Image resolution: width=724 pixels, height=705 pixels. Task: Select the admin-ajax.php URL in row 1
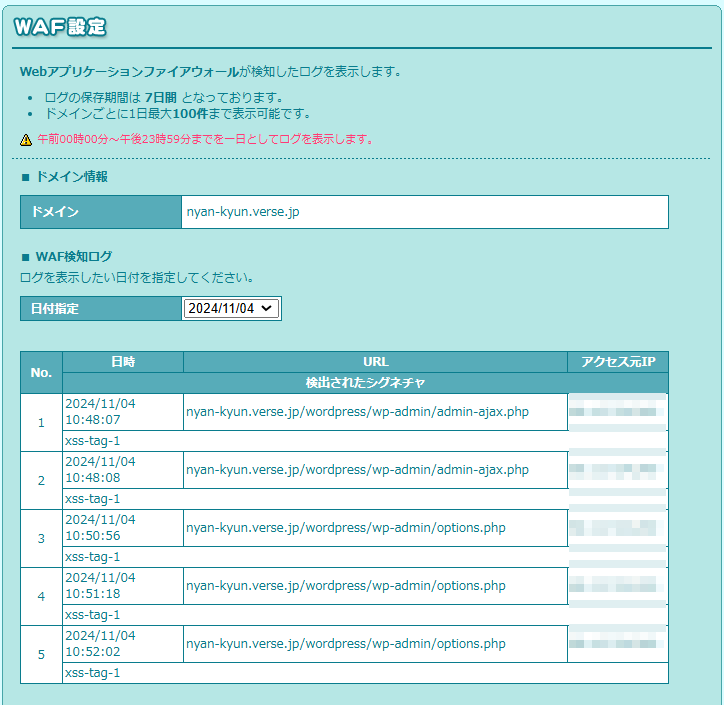pos(357,412)
